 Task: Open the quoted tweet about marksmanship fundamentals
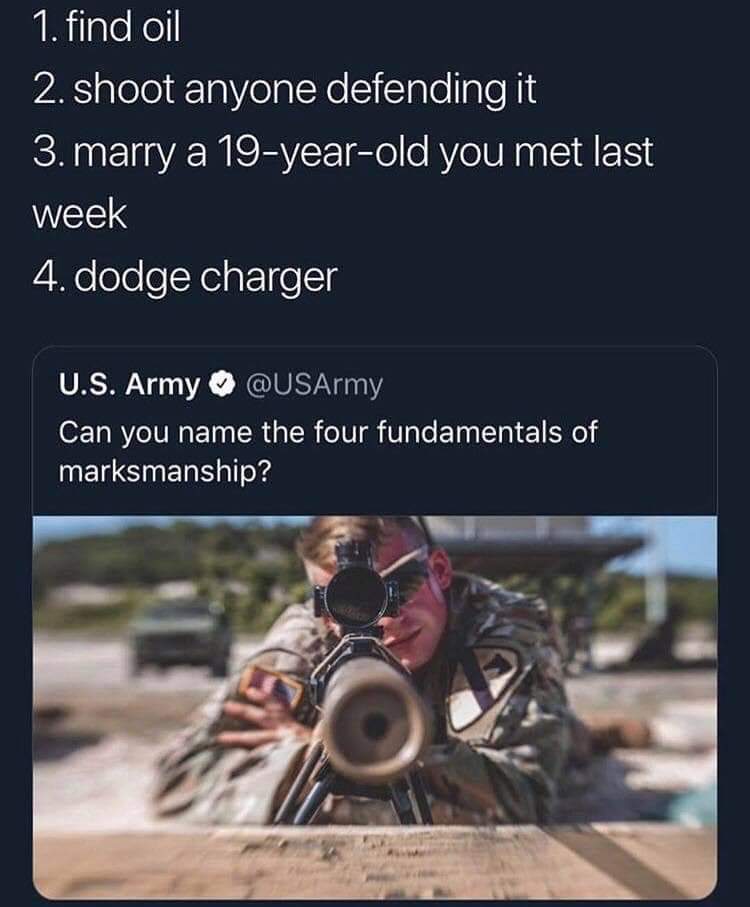point(375,622)
